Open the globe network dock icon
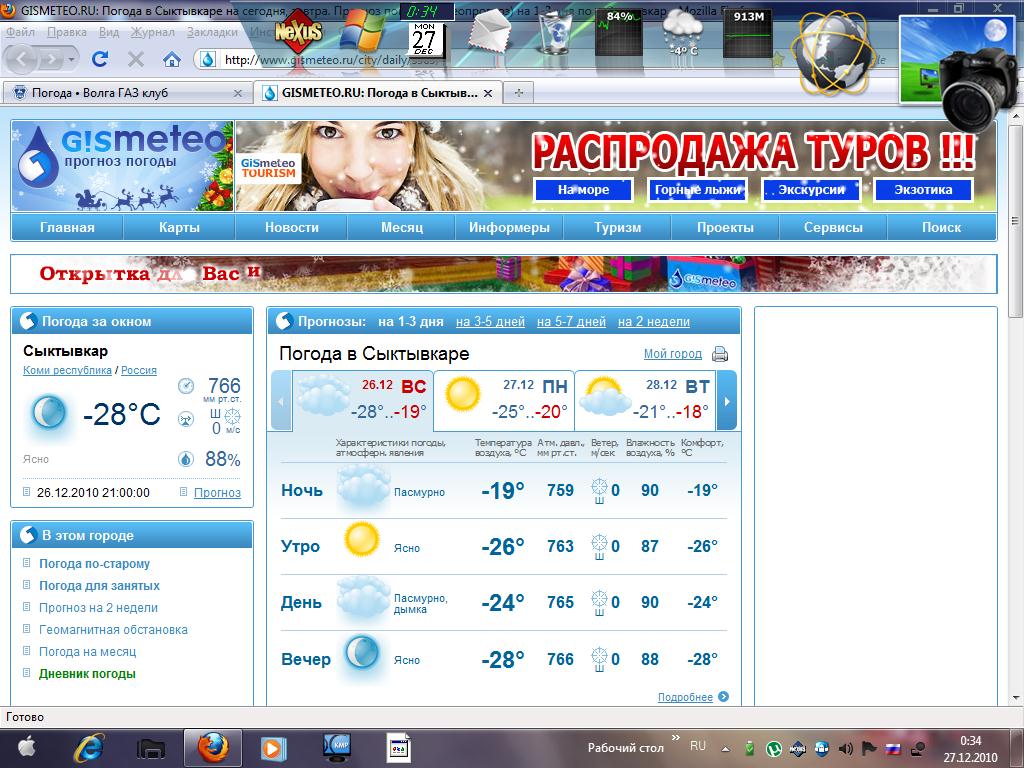Image resolution: width=1024 pixels, height=768 pixels. (831, 54)
